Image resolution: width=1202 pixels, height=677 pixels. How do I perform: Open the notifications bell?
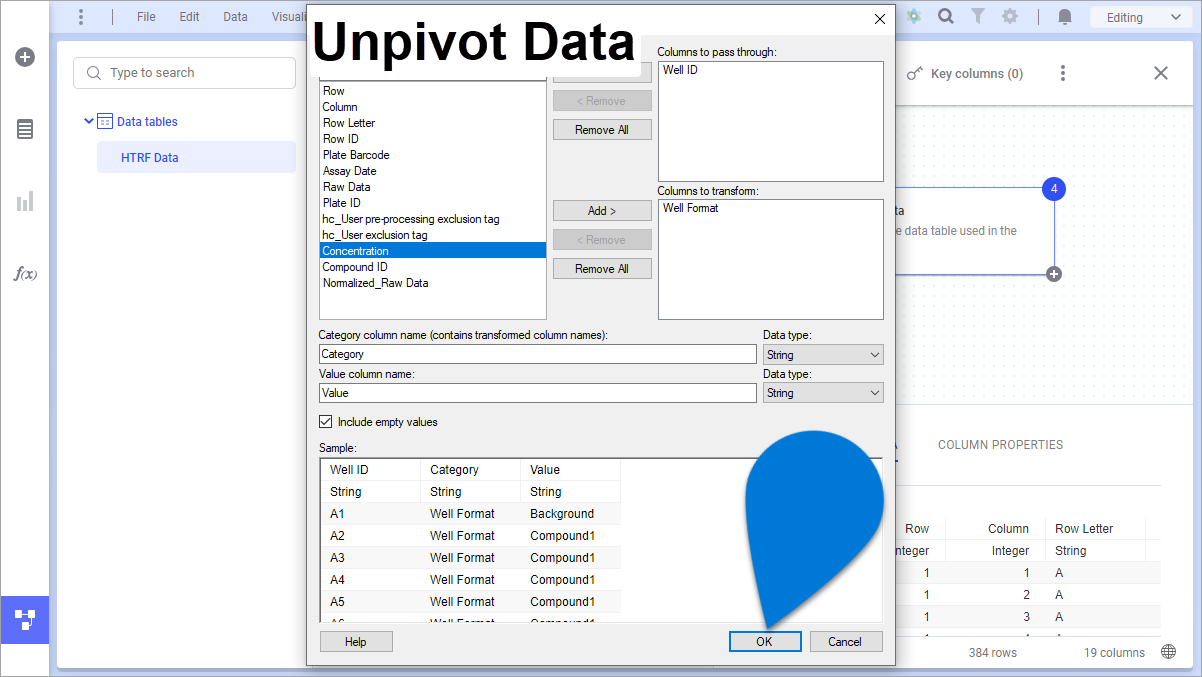coord(1065,17)
